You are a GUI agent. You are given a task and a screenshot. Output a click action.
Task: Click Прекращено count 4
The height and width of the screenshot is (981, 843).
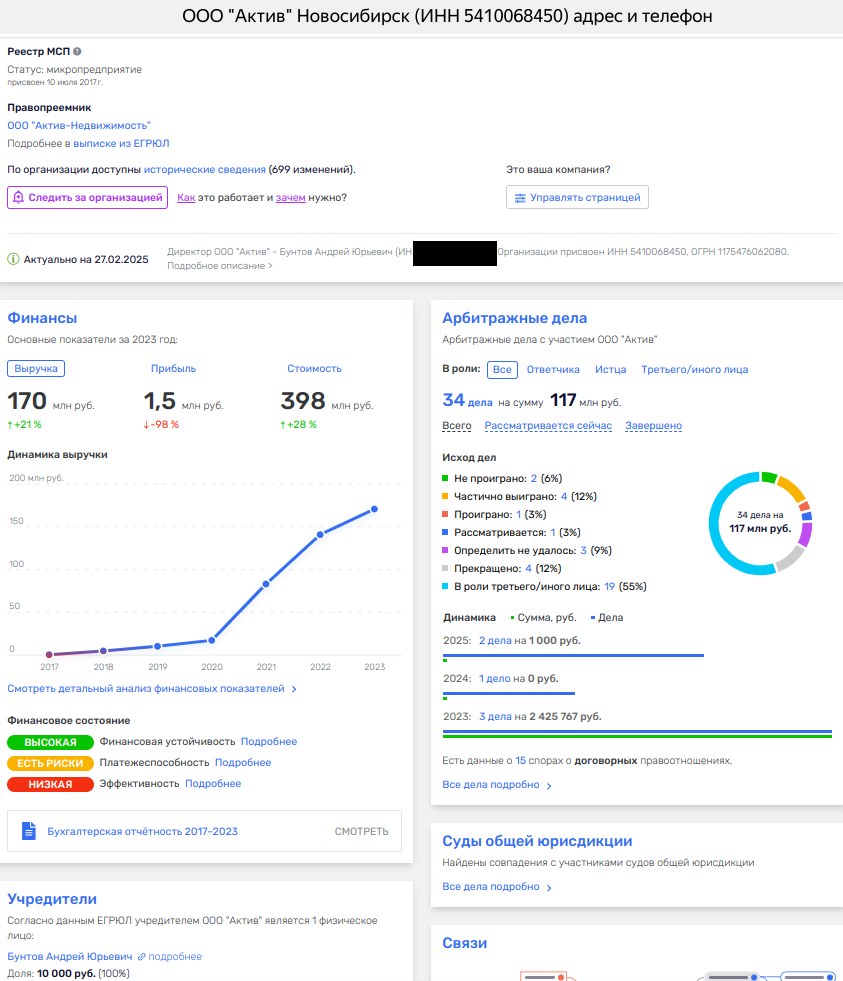[528, 569]
